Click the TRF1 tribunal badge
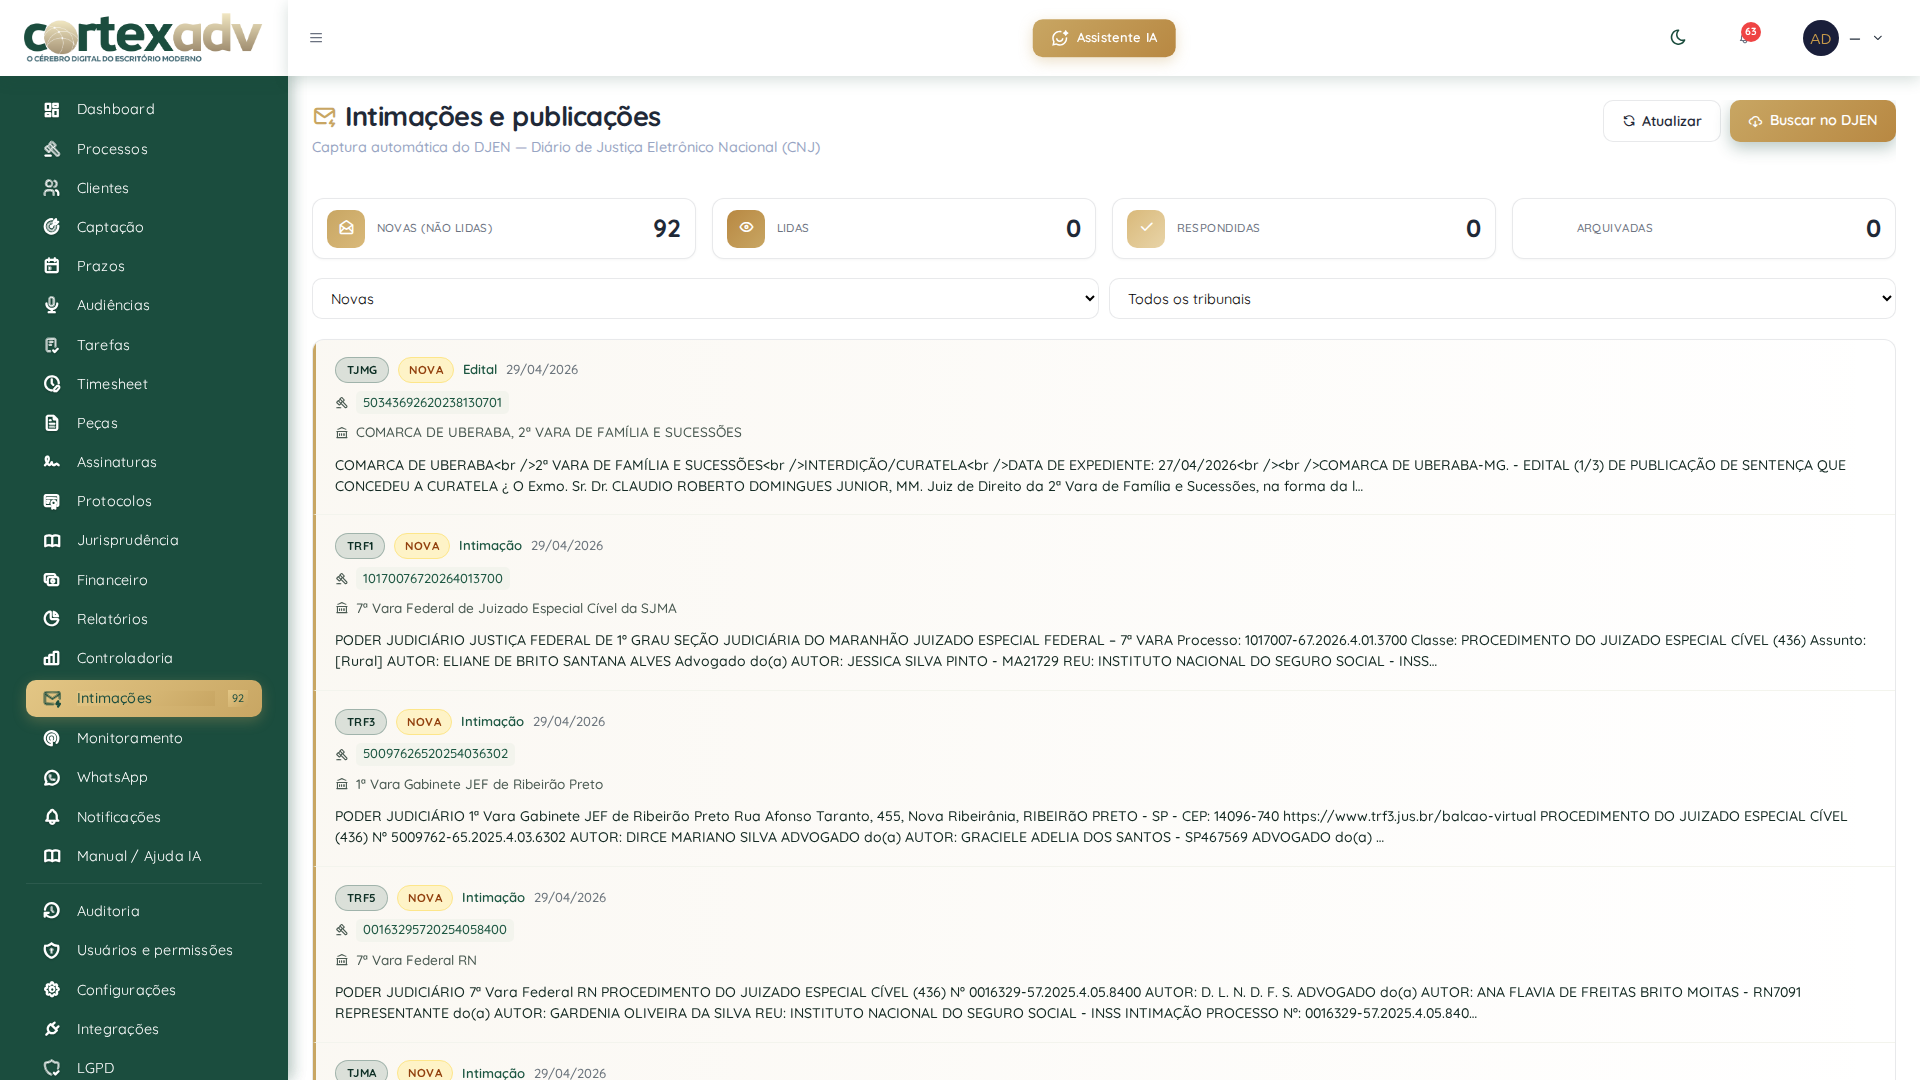Screen dimensions: 1920x1080 click(x=360, y=546)
